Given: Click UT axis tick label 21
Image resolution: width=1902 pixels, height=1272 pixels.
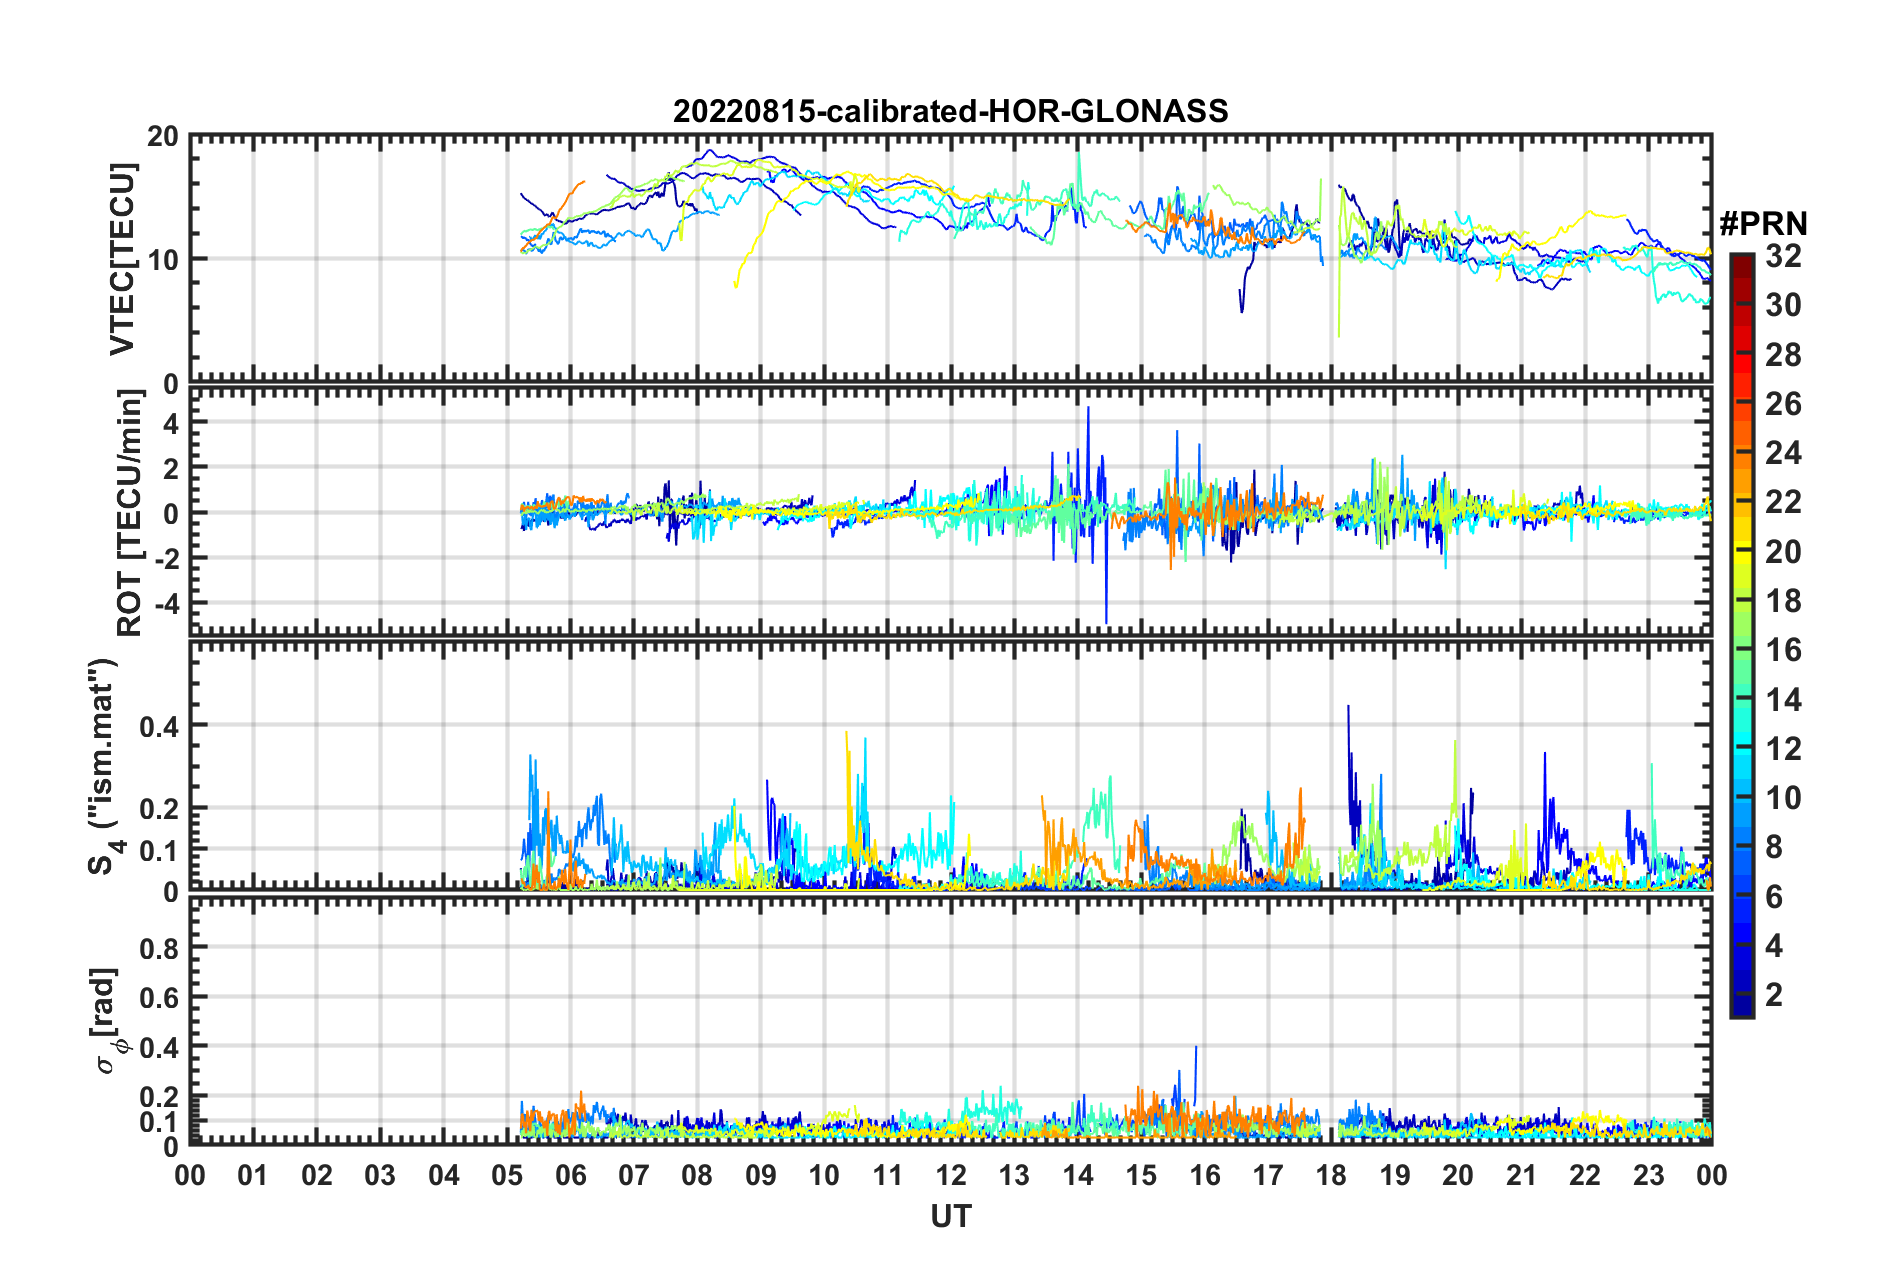Looking at the screenshot, I should 1522,1176.
